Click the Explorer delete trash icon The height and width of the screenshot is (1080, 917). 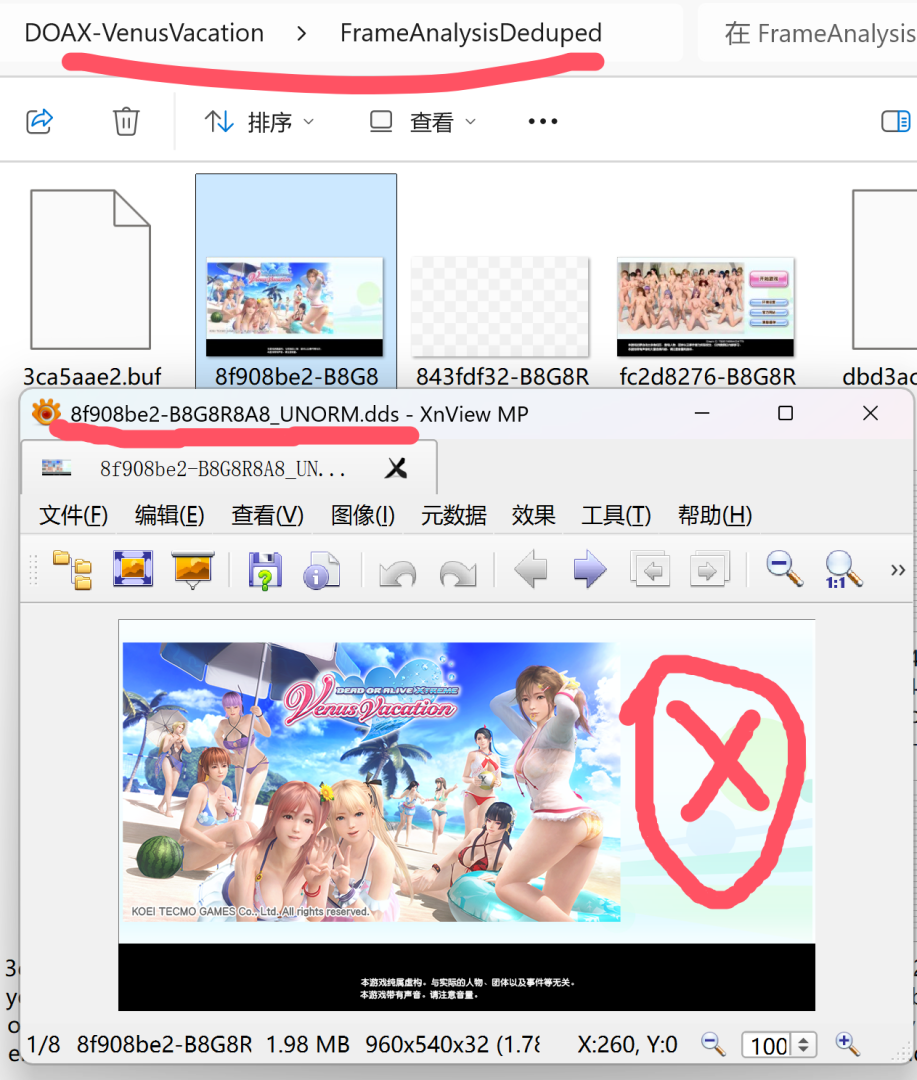coord(126,122)
